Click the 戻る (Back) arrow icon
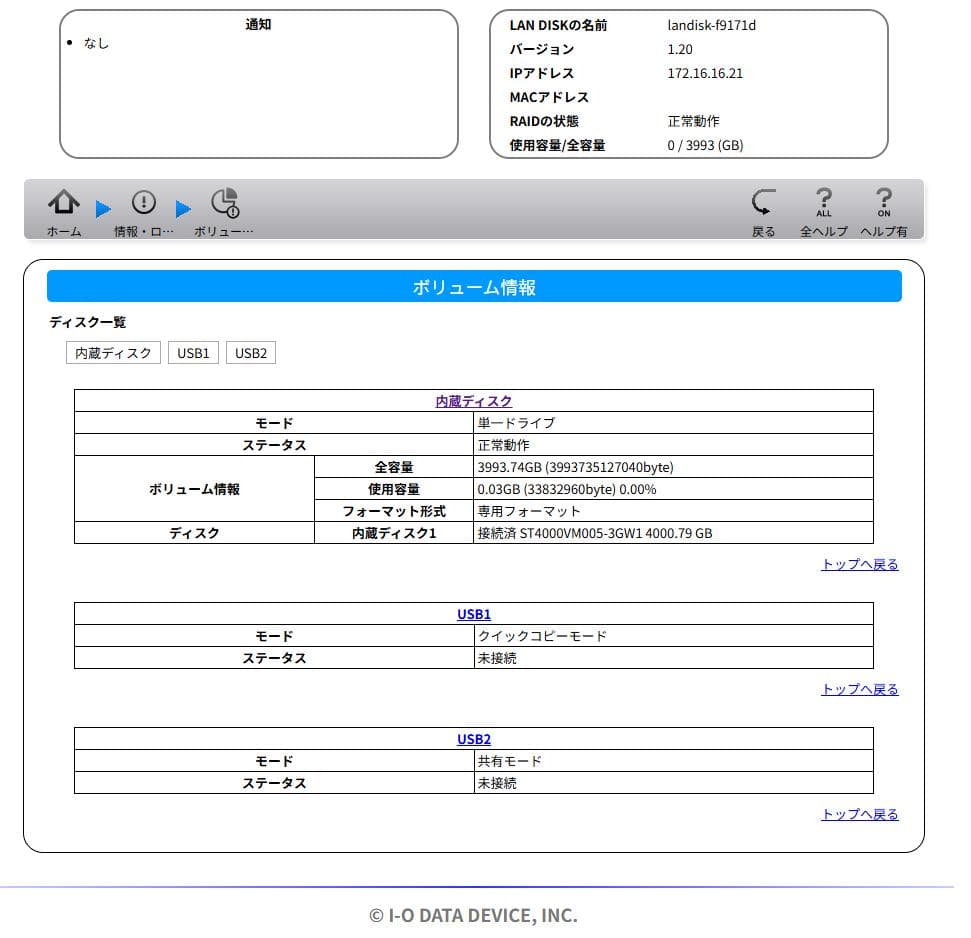 click(x=763, y=210)
